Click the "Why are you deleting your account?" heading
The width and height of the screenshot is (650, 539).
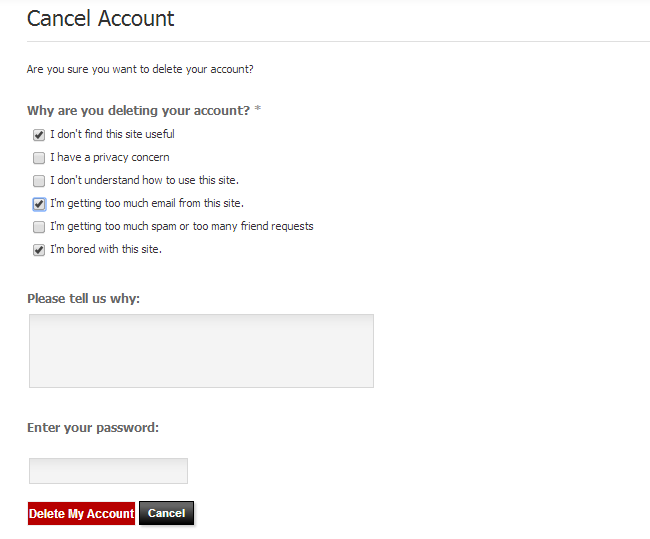point(138,110)
